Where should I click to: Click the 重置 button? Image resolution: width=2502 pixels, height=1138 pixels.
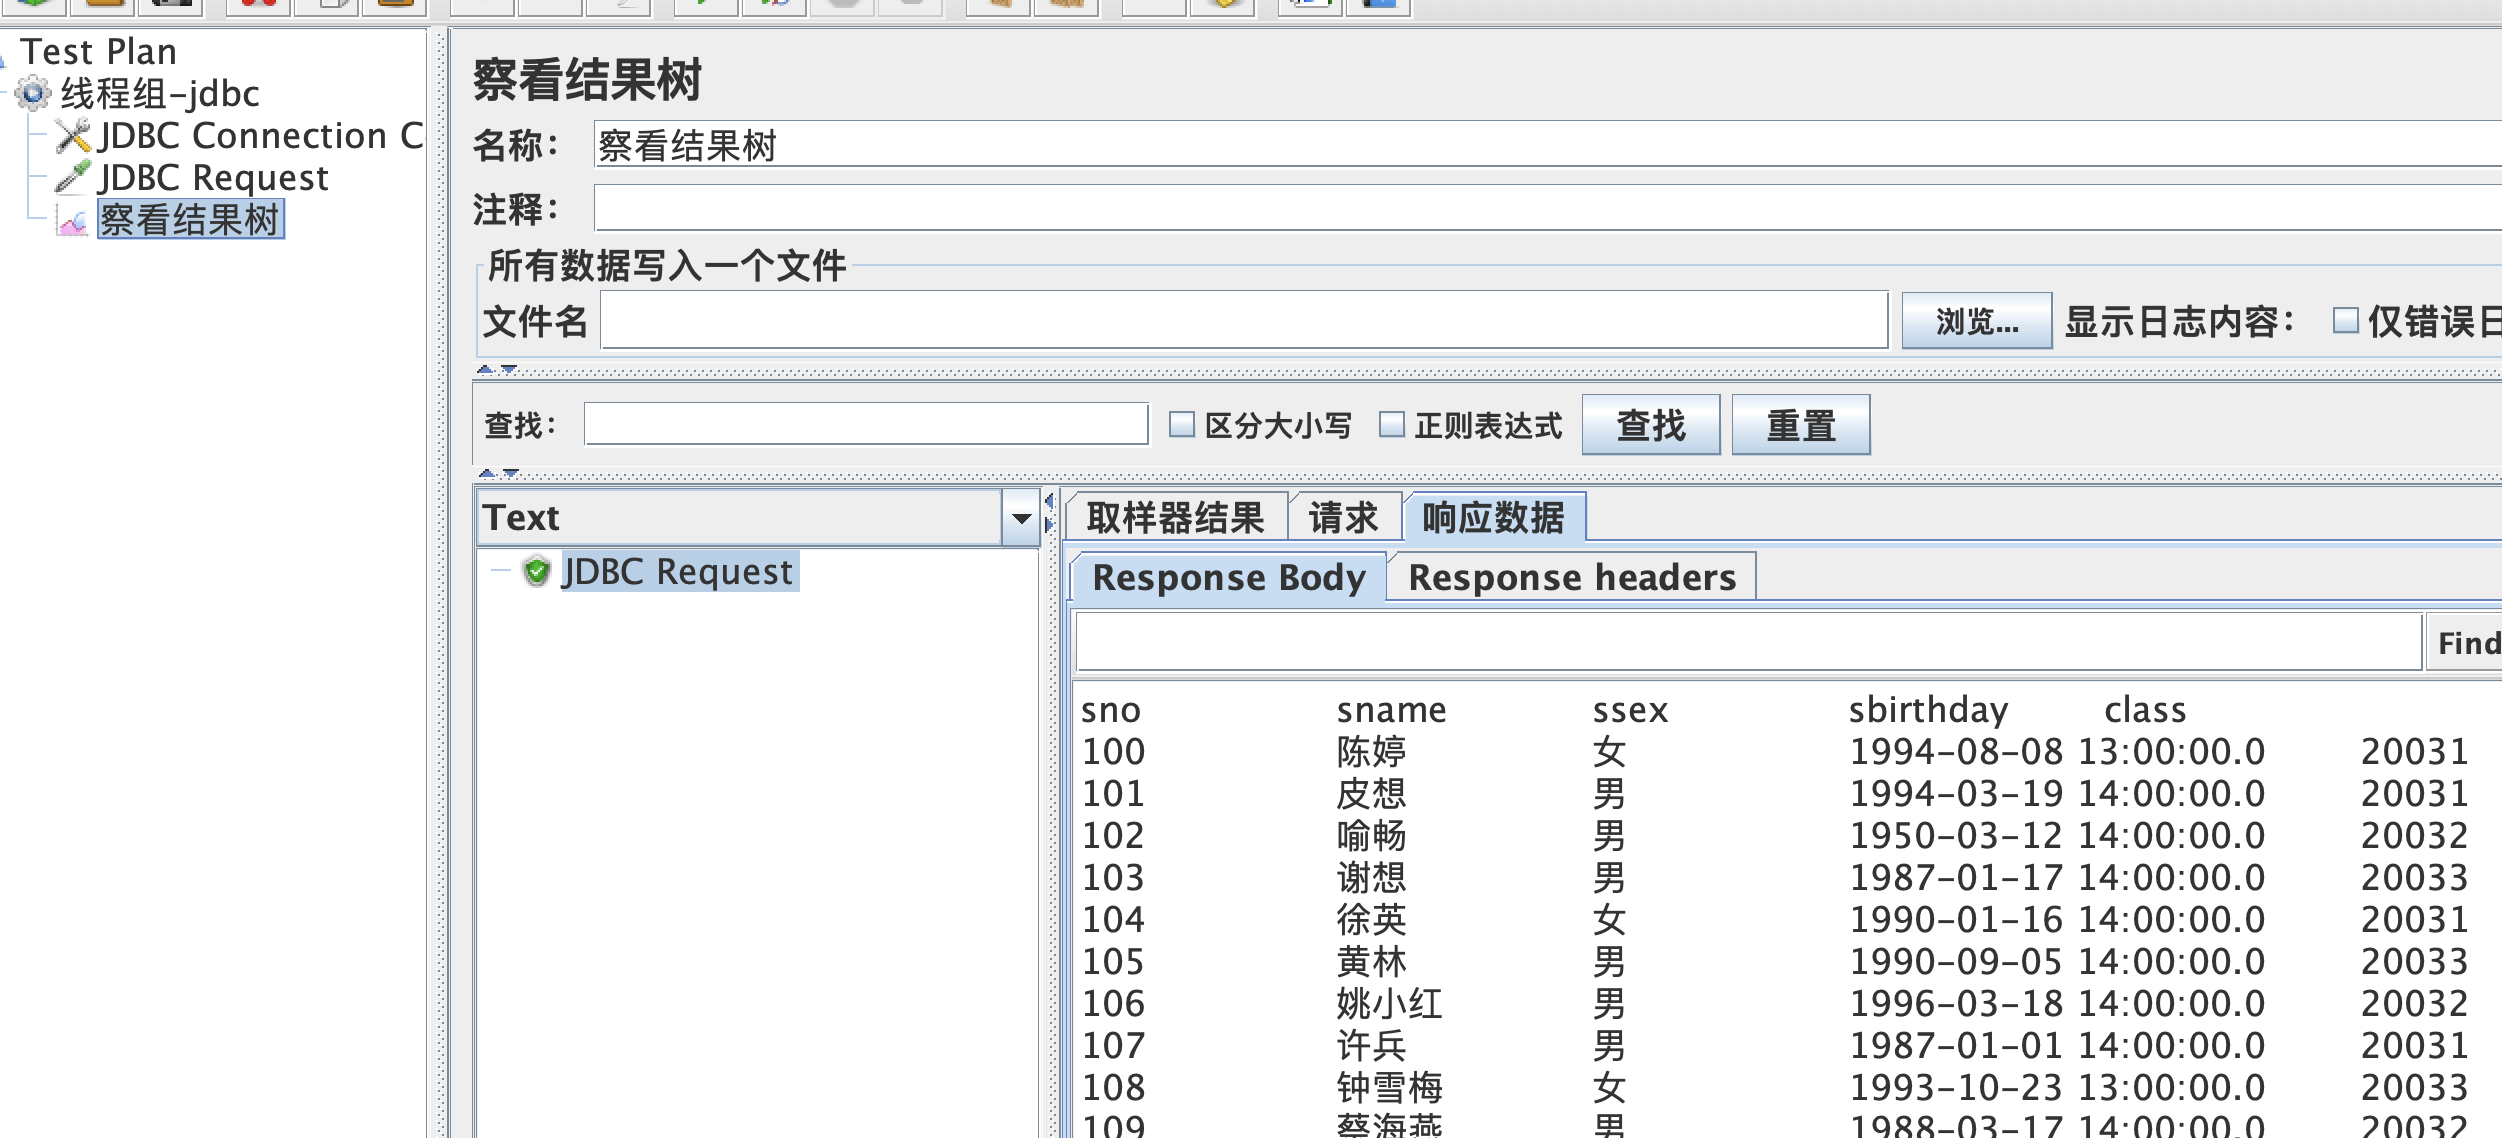pyautogui.click(x=1800, y=425)
